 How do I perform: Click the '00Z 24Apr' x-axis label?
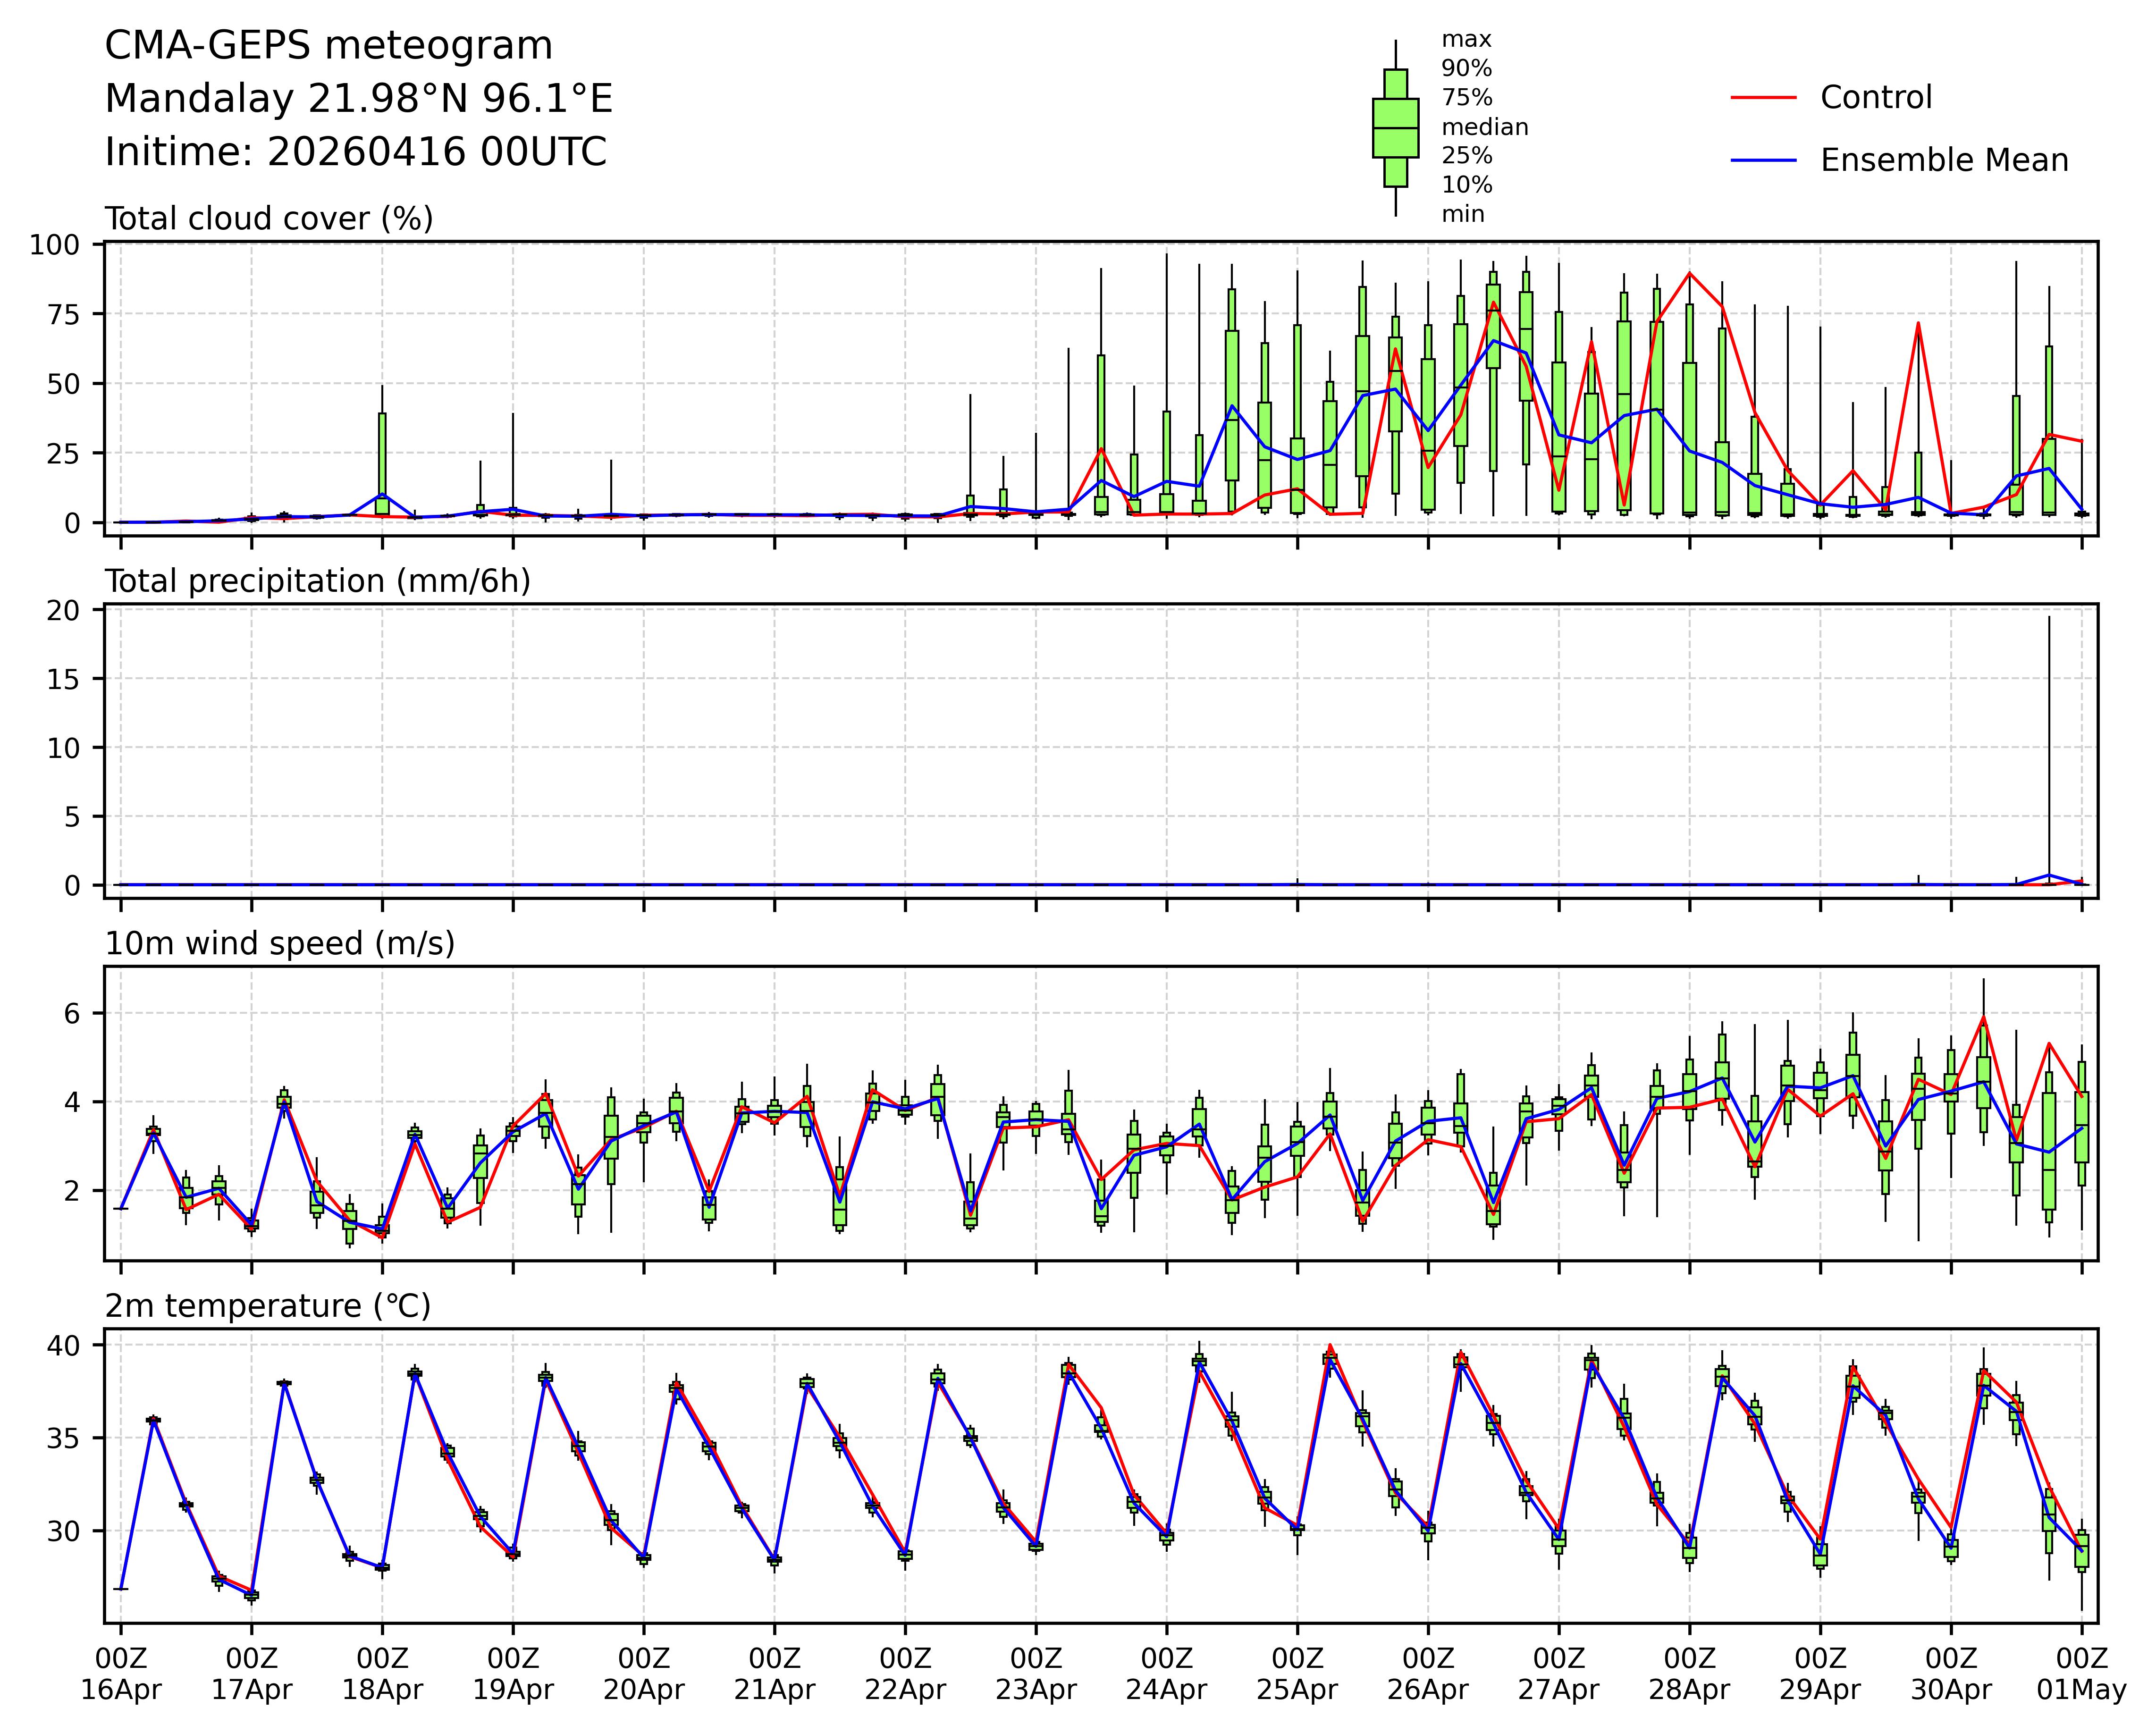click(1166, 1674)
